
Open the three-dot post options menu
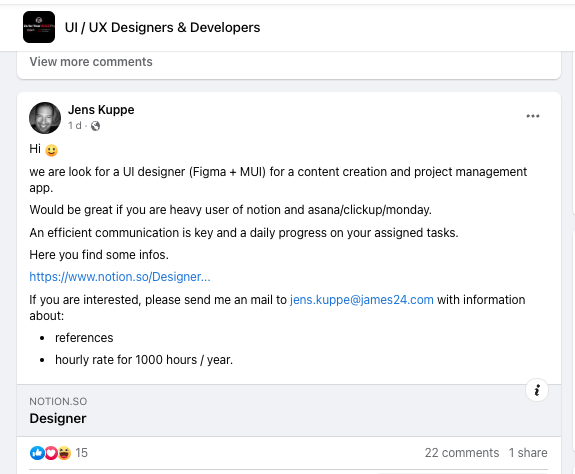coord(532,116)
